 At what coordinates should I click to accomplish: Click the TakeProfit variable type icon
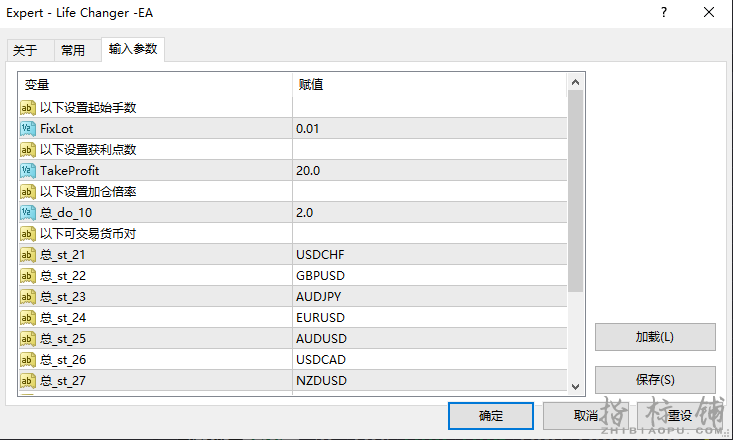tap(28, 171)
